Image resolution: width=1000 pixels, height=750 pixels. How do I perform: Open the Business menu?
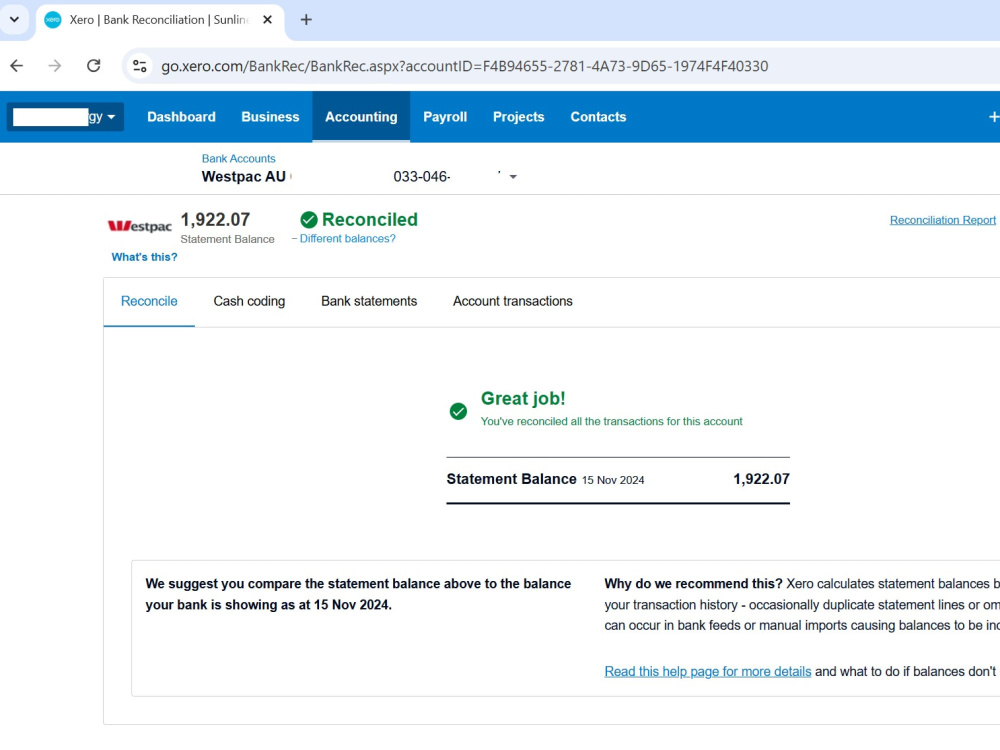[270, 117]
